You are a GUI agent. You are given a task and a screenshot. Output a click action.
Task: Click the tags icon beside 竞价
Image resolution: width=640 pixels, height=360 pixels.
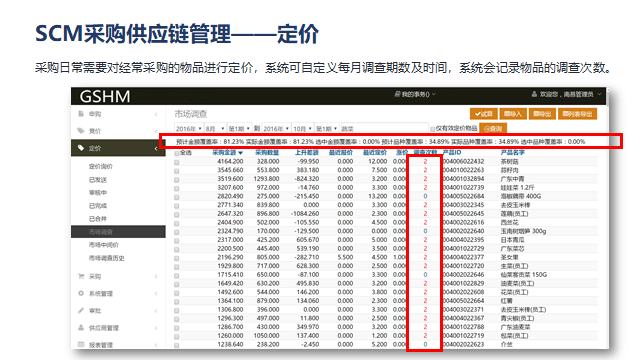point(81,131)
